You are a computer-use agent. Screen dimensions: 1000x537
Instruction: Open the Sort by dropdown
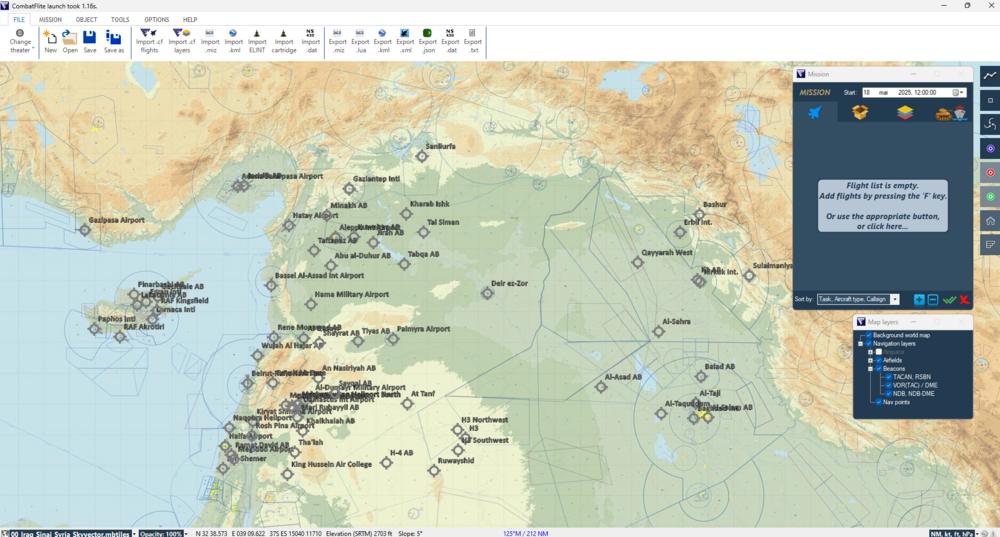[895, 299]
